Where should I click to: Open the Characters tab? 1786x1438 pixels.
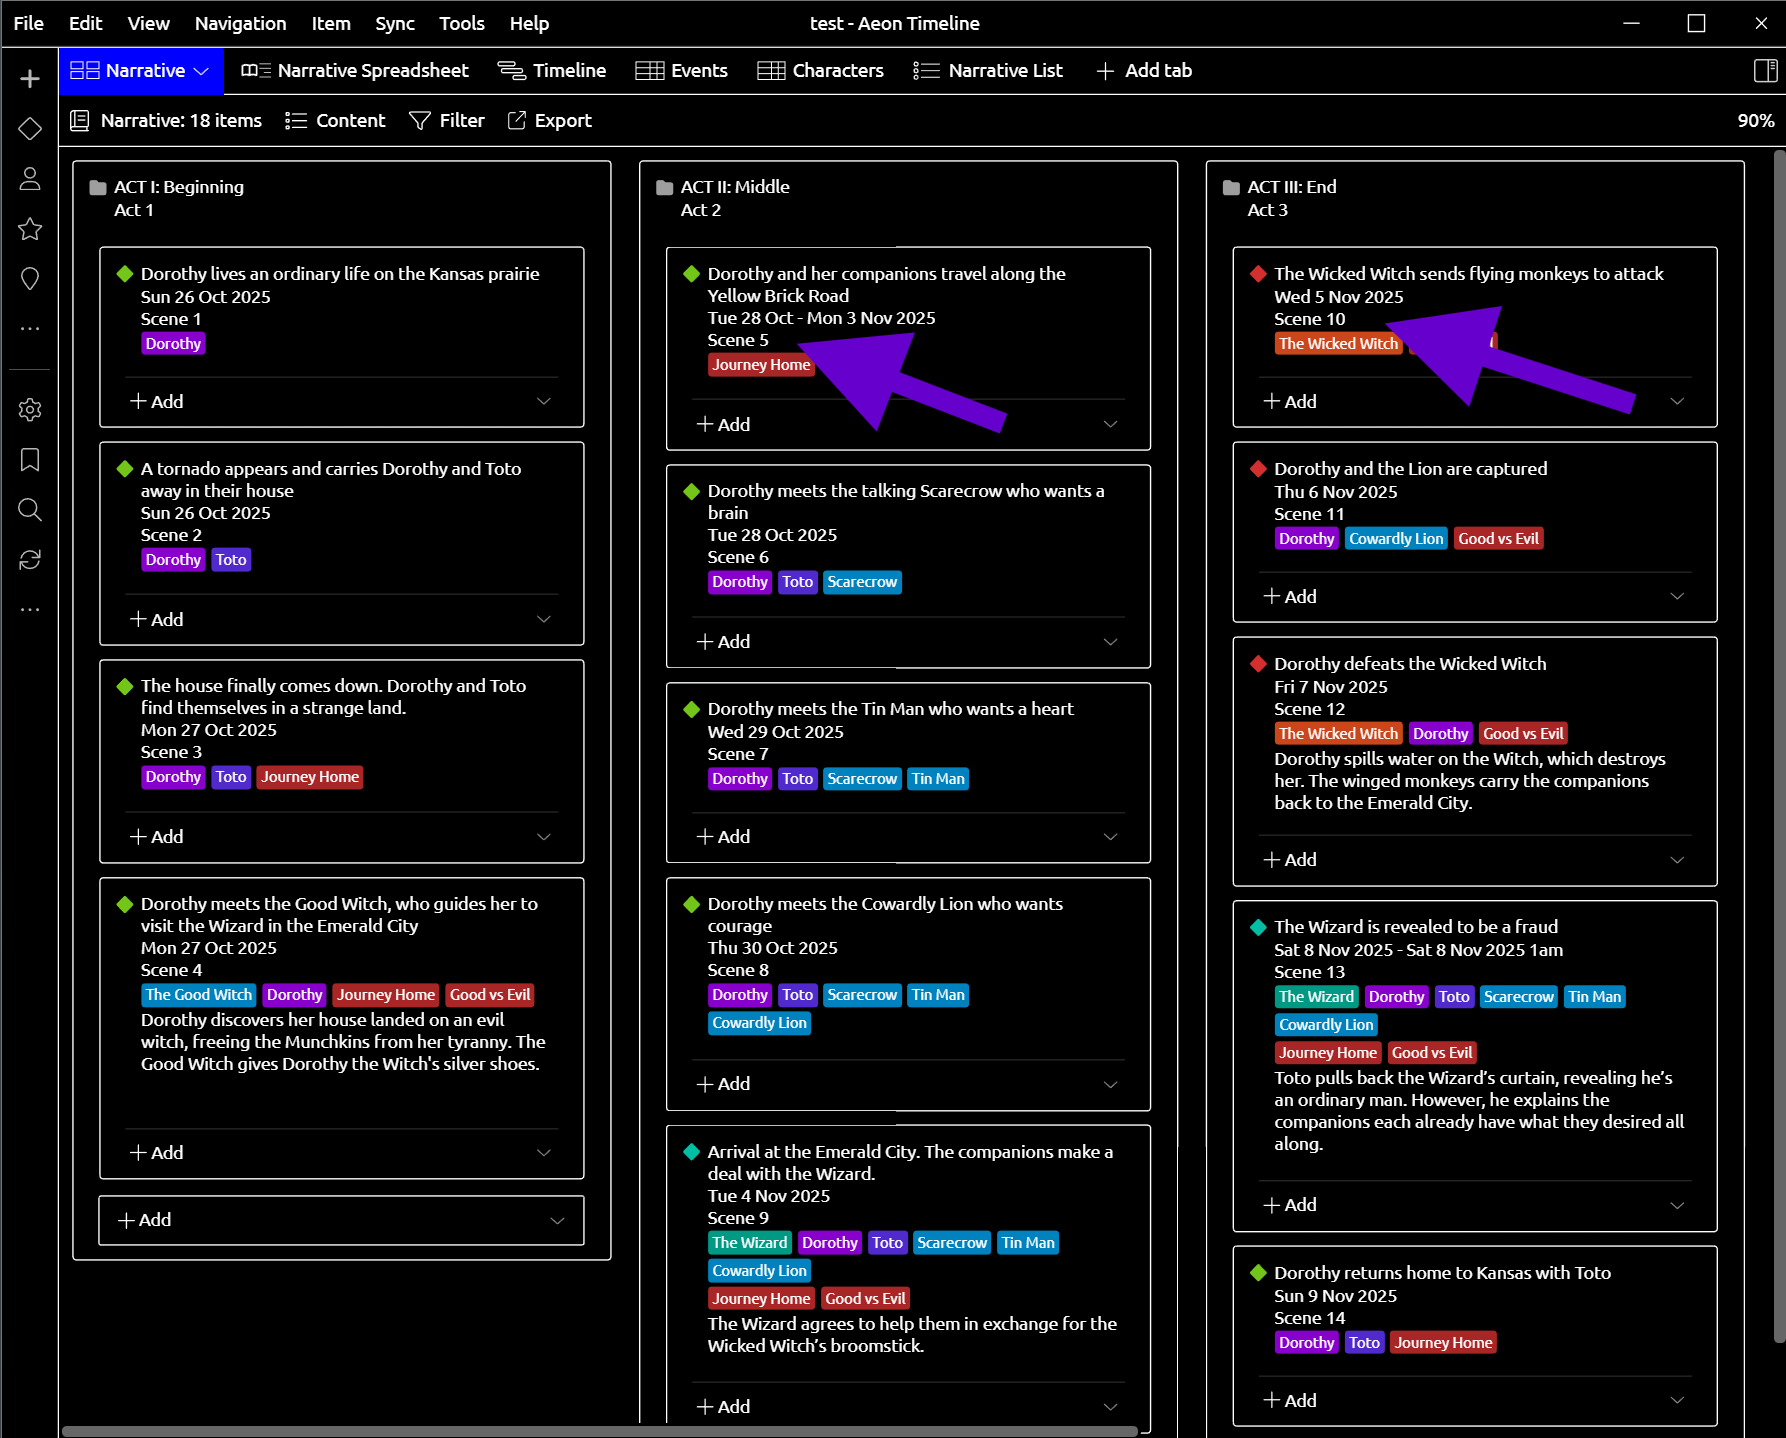(820, 71)
